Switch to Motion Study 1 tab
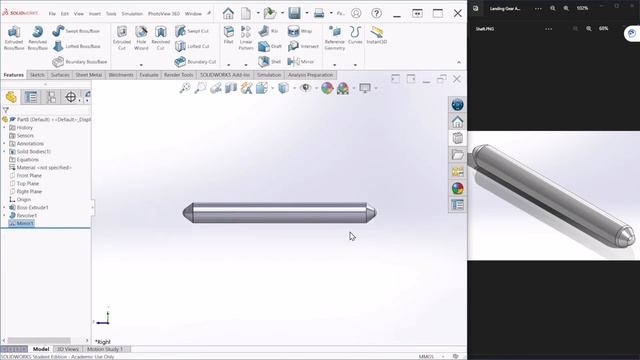 [105, 349]
